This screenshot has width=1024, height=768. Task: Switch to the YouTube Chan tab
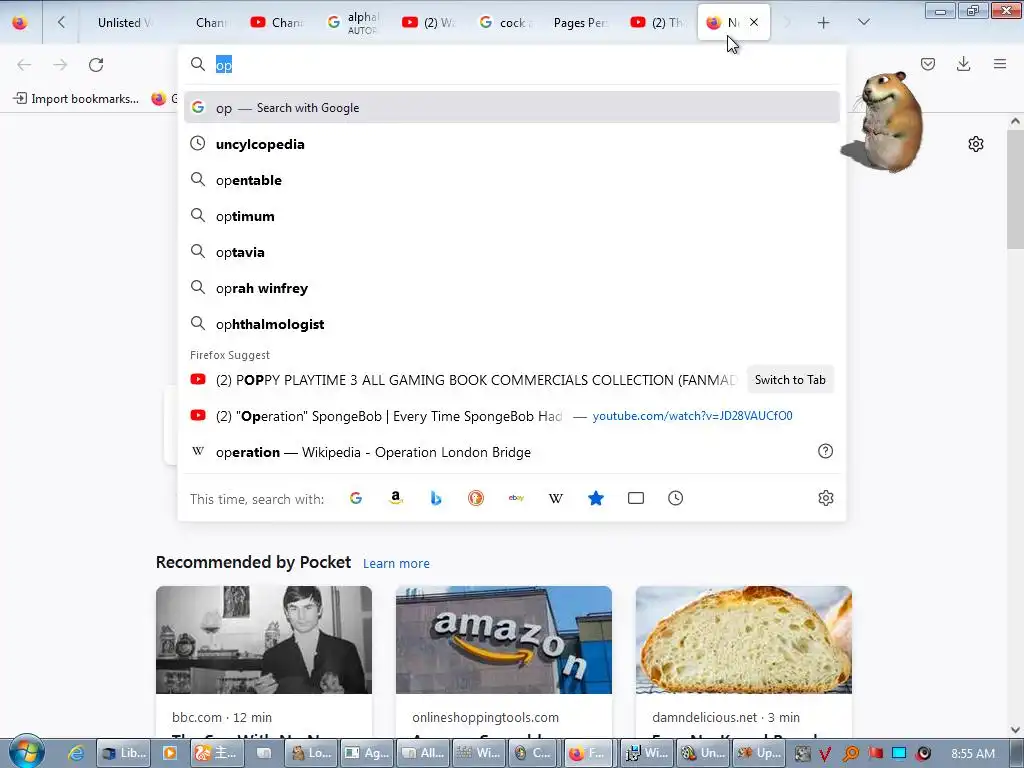278,23
